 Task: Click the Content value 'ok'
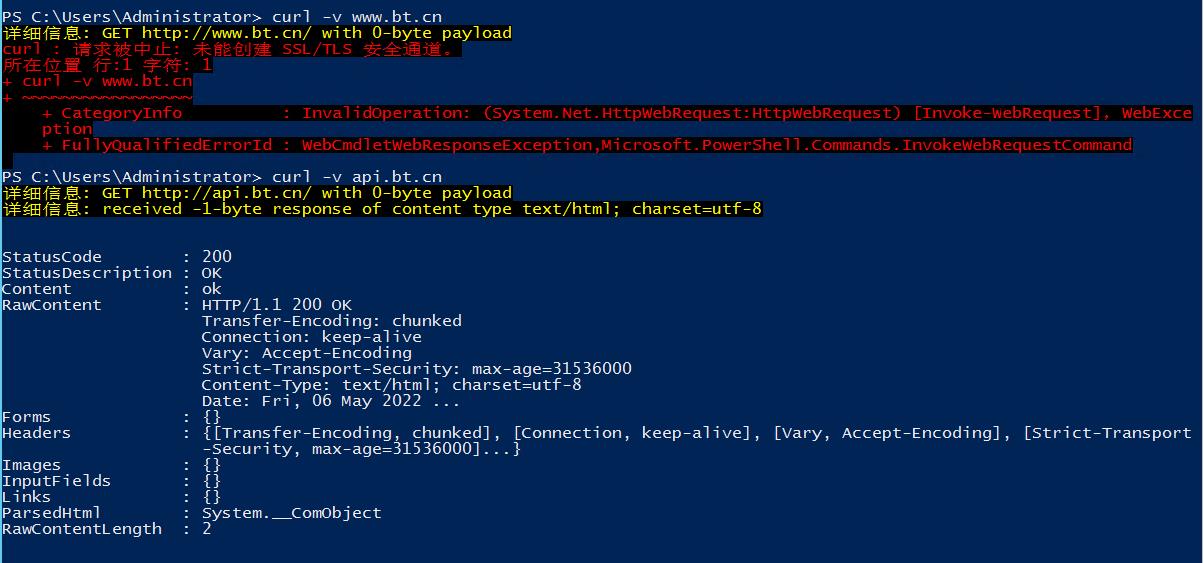[212, 289]
